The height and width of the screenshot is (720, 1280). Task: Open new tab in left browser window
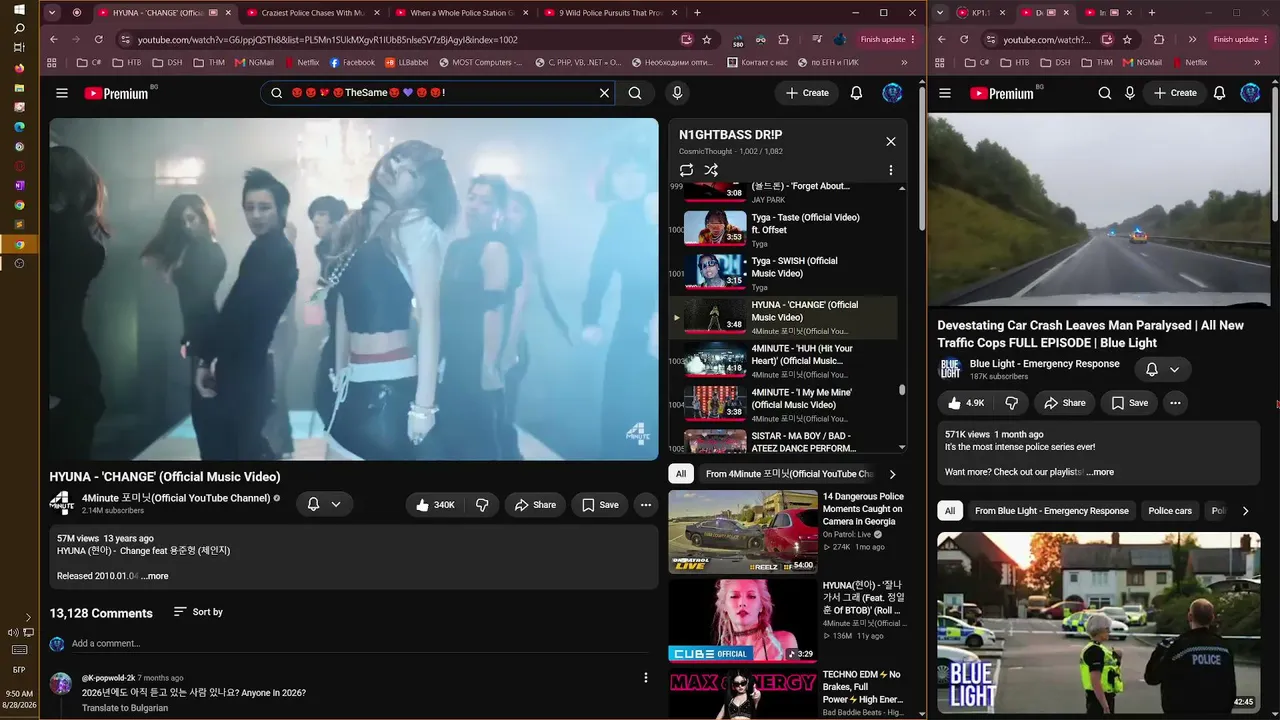tap(697, 13)
